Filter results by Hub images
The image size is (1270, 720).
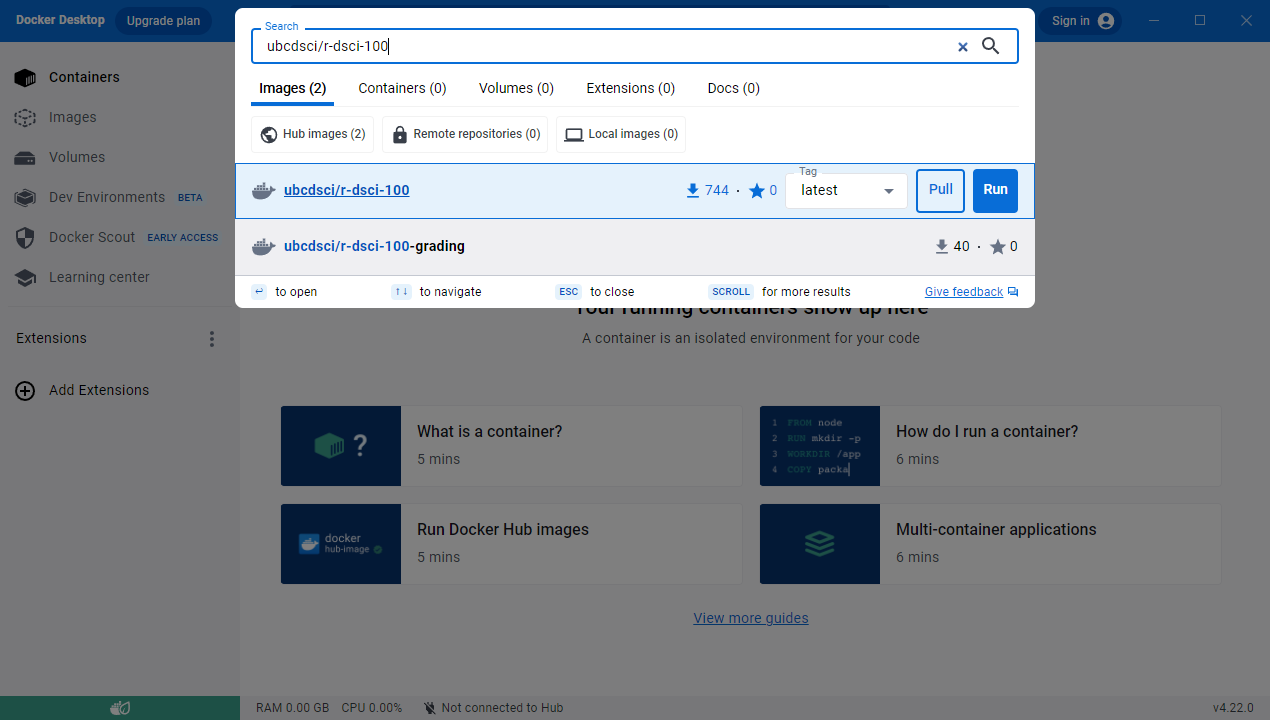tap(313, 134)
